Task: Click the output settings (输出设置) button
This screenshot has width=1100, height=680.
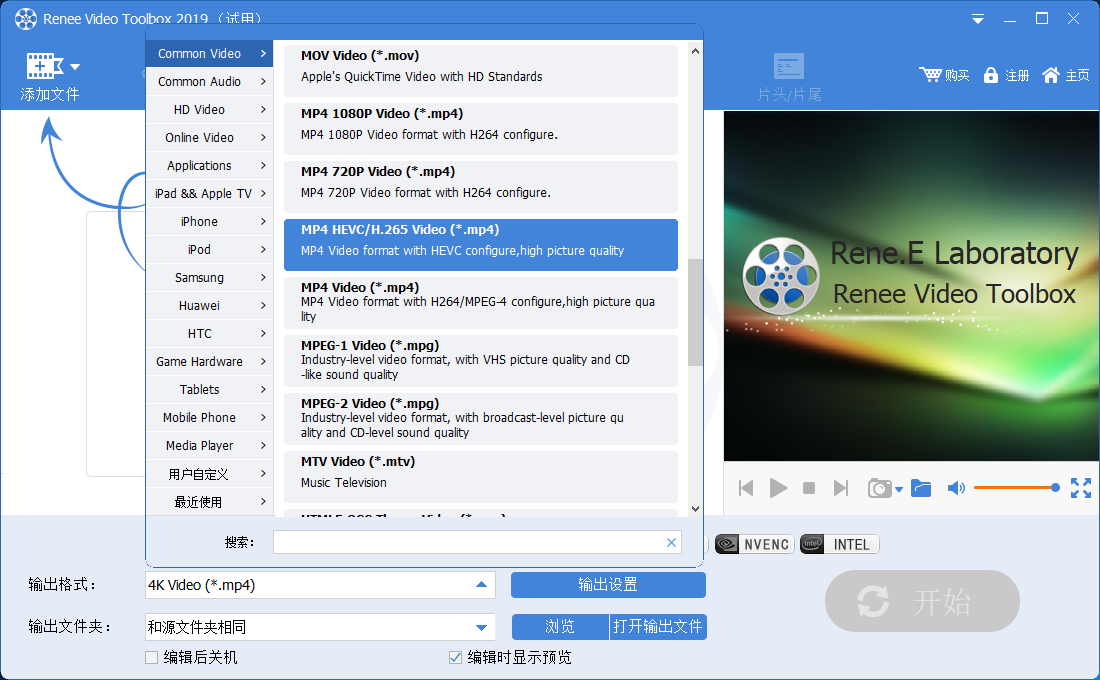Action: pyautogui.click(x=608, y=585)
